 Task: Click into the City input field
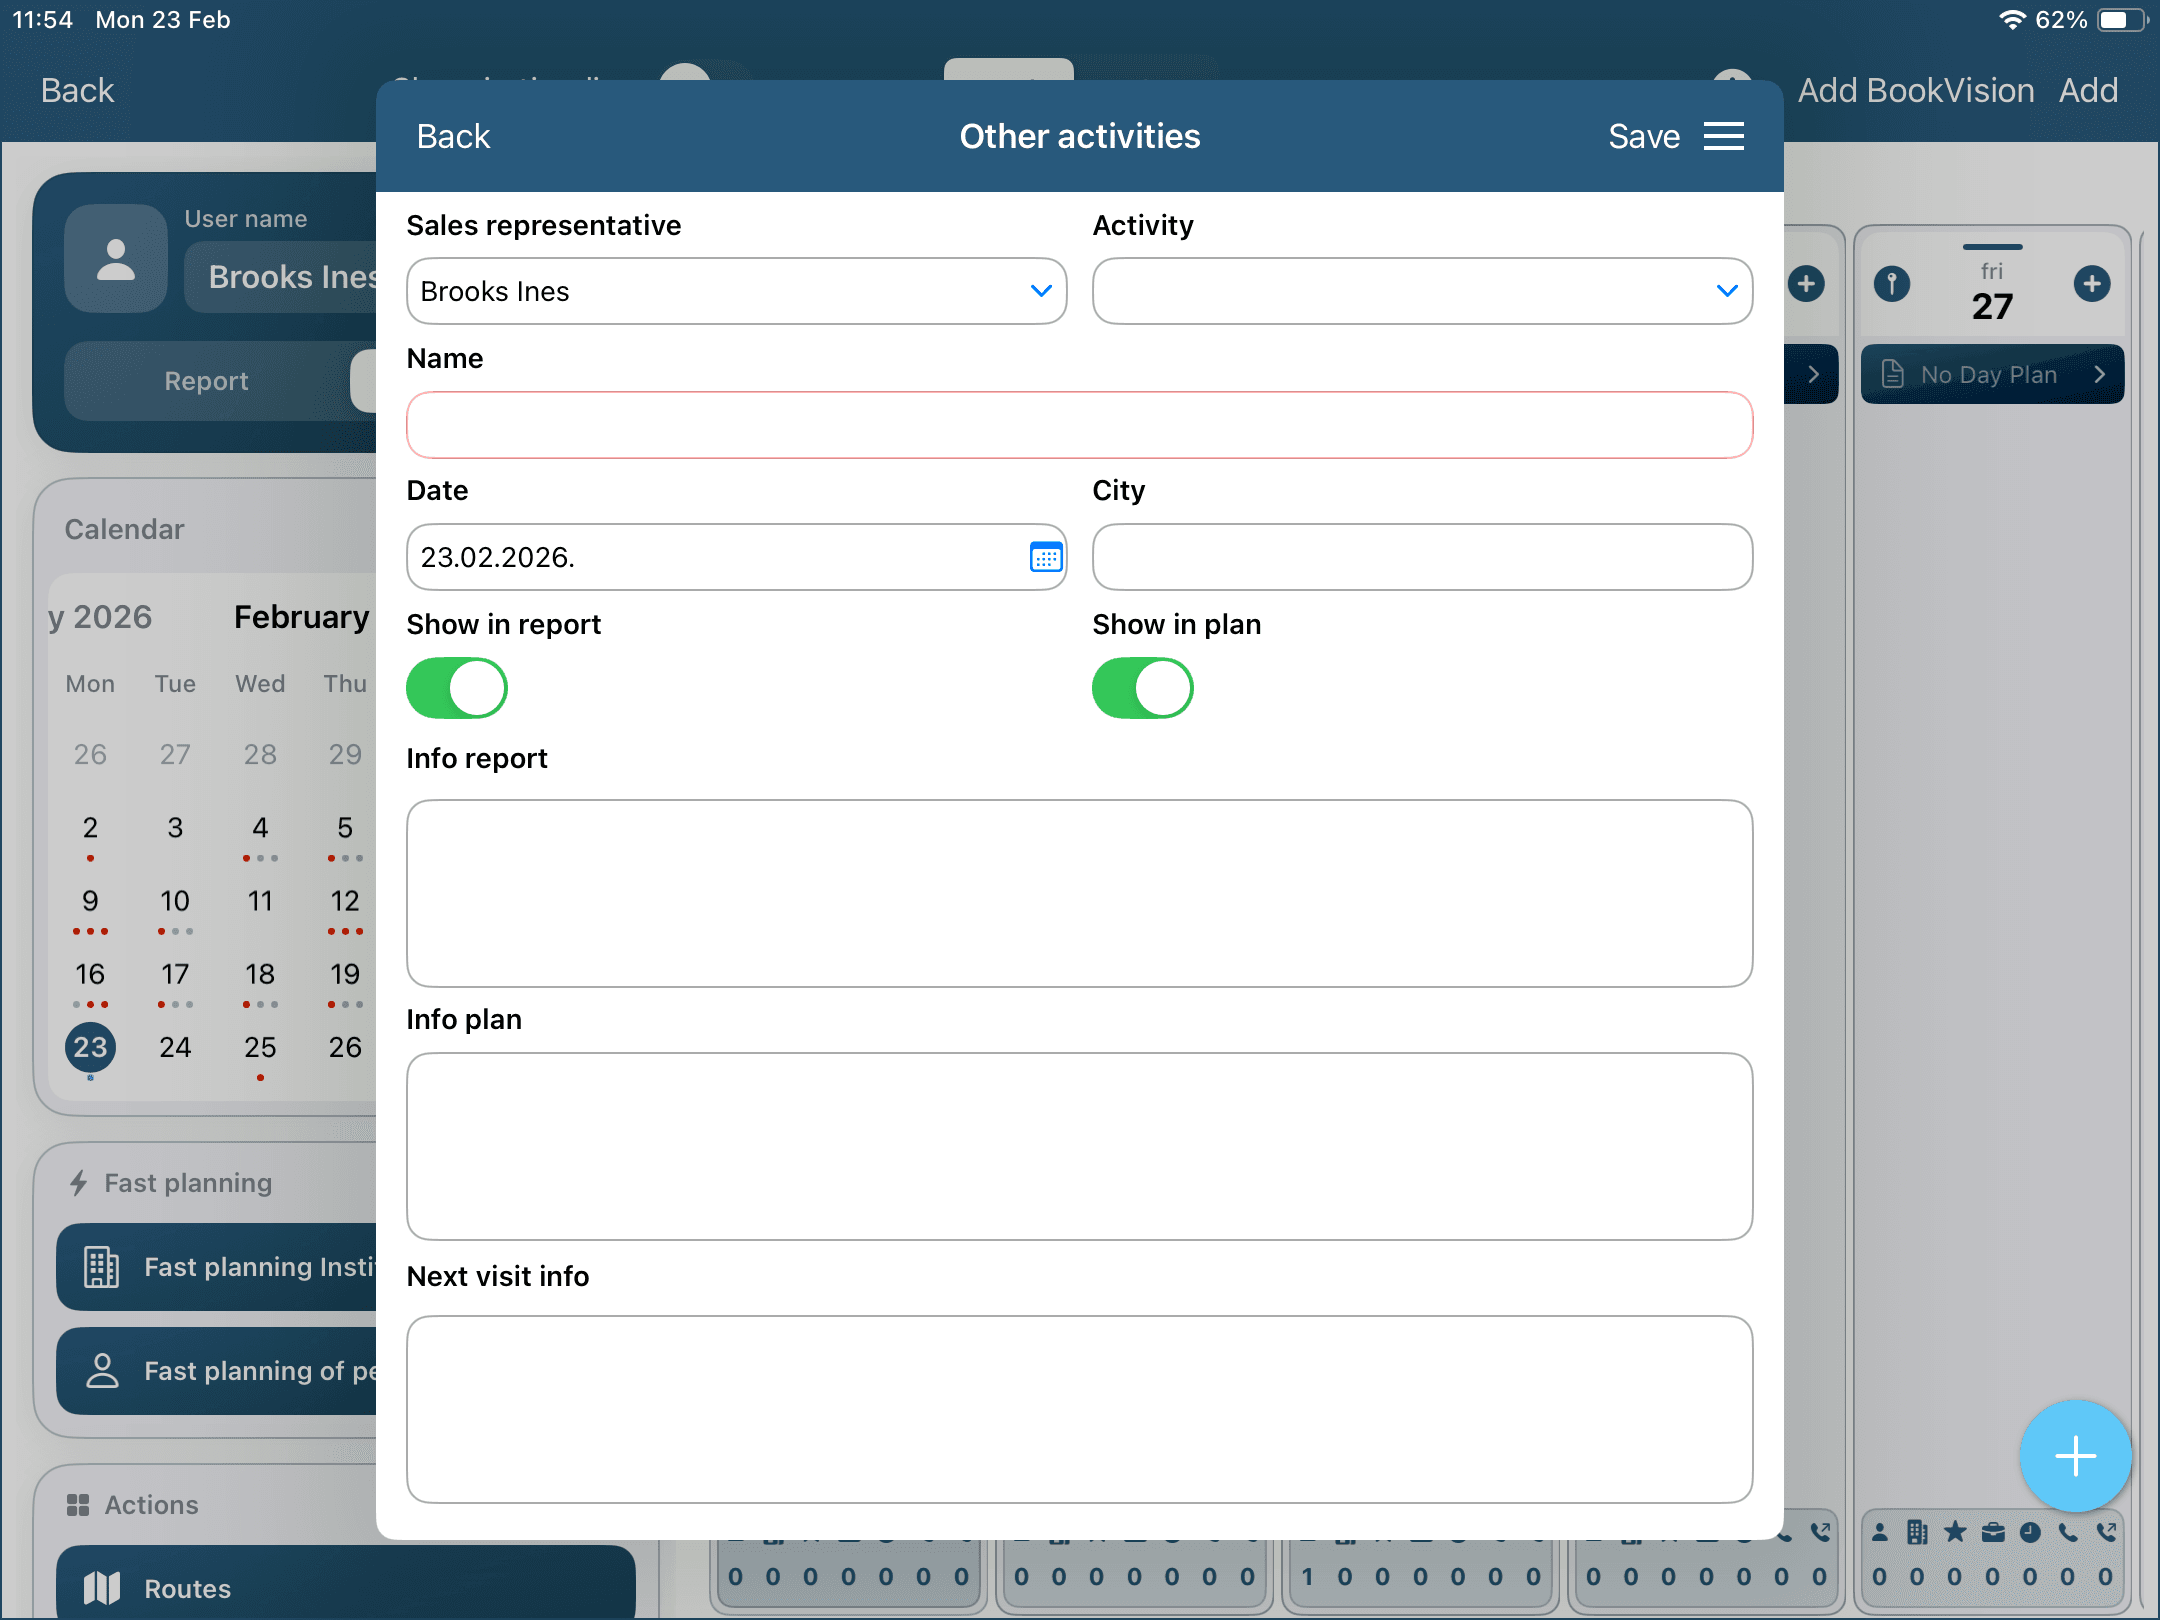(x=1422, y=557)
